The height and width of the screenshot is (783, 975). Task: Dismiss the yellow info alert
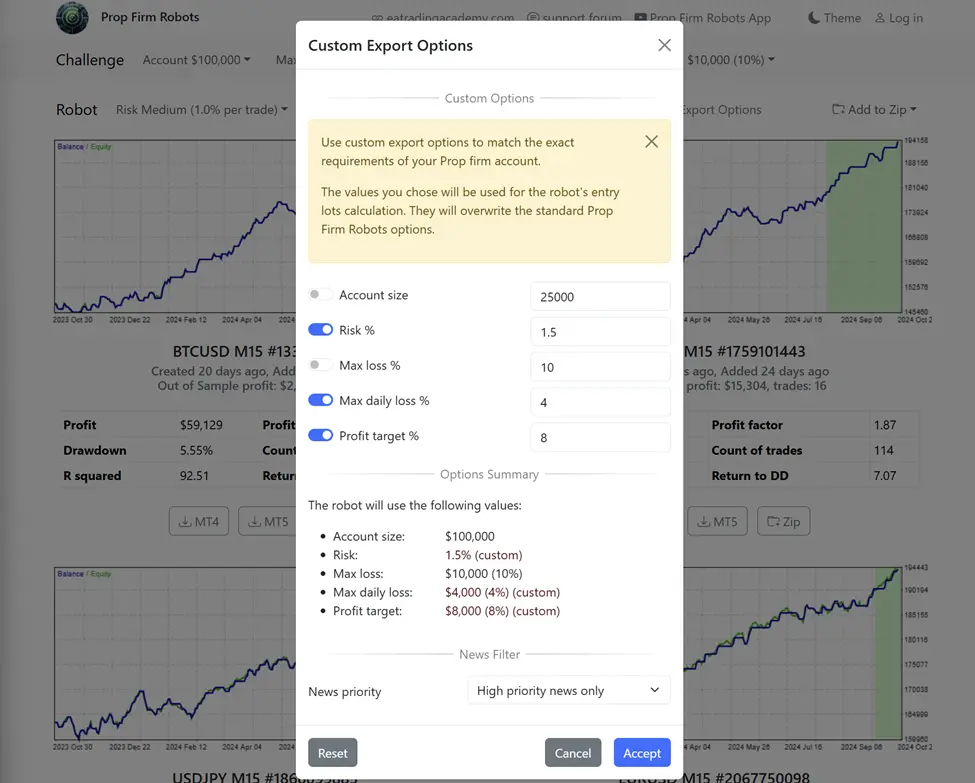(x=651, y=142)
